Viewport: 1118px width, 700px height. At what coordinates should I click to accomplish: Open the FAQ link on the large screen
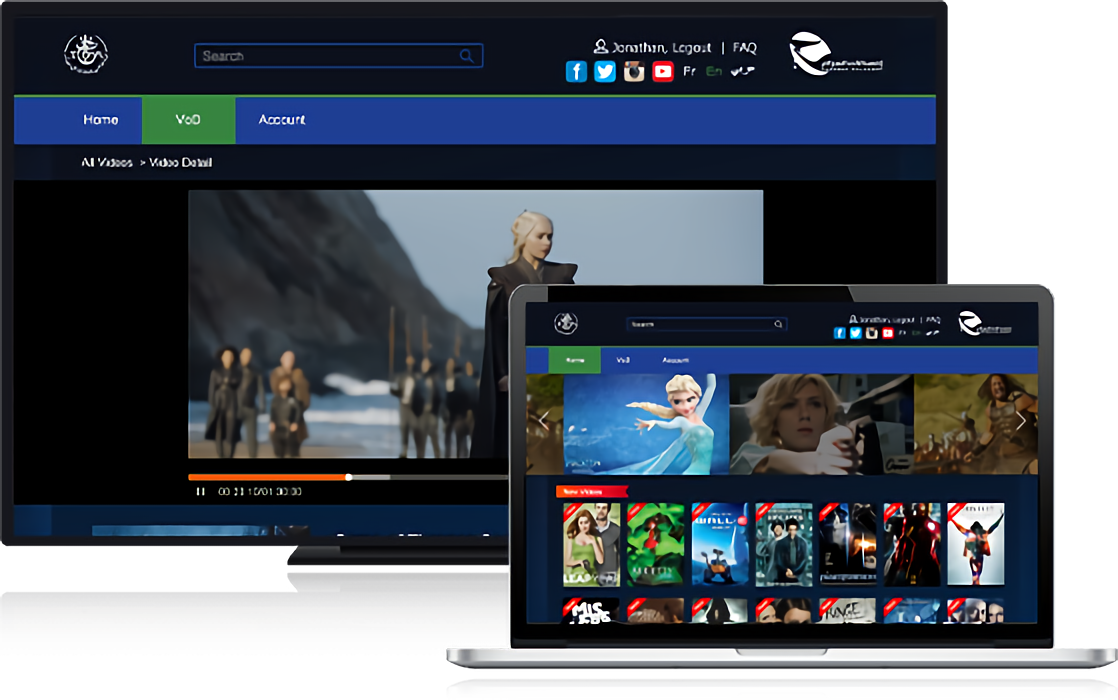point(744,47)
